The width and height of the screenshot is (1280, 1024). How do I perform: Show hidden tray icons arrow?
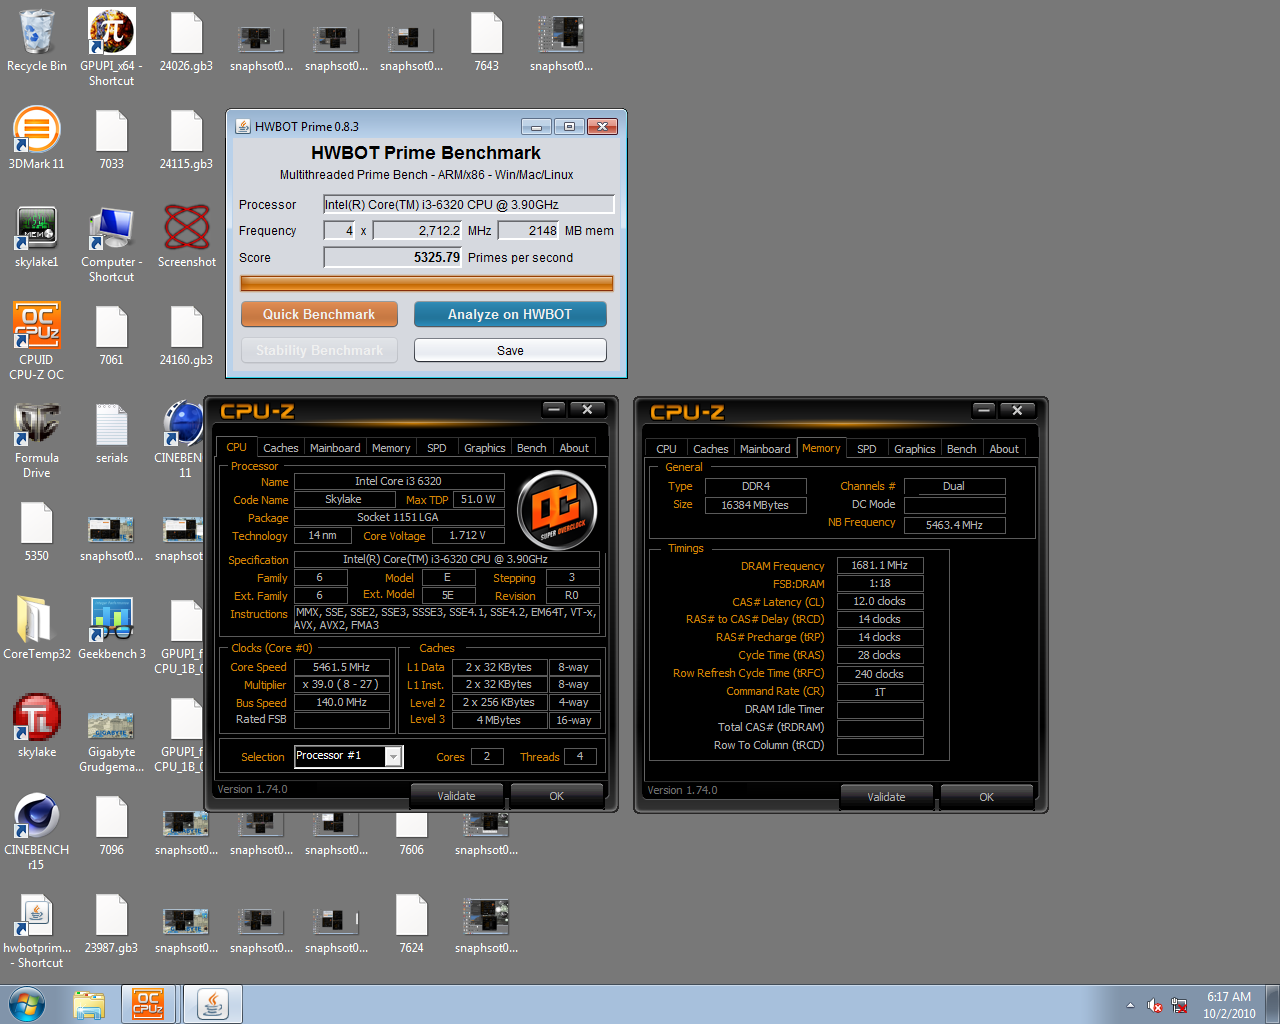point(1130,1006)
